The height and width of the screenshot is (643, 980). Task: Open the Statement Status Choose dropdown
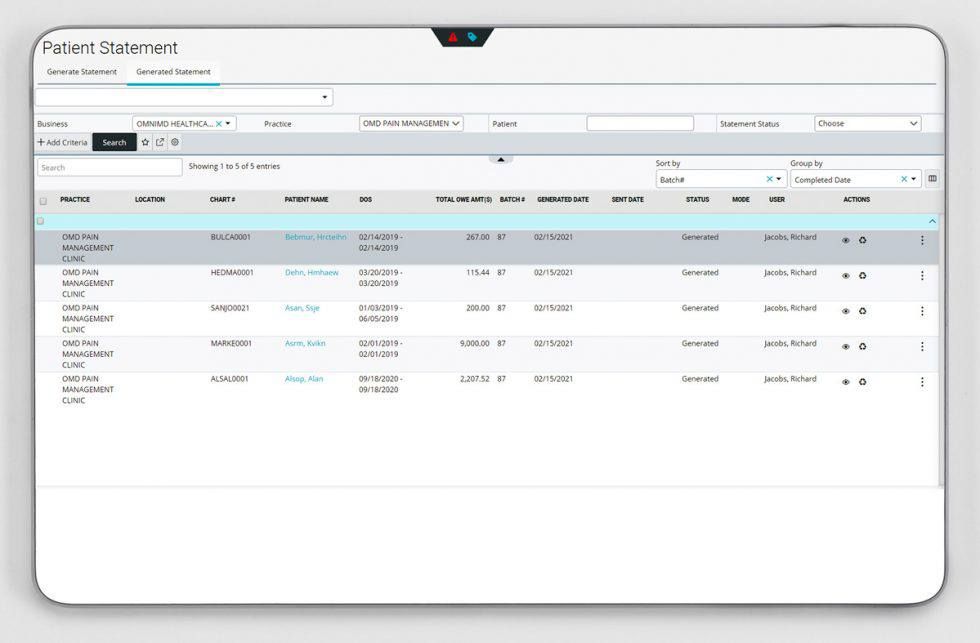(x=868, y=122)
